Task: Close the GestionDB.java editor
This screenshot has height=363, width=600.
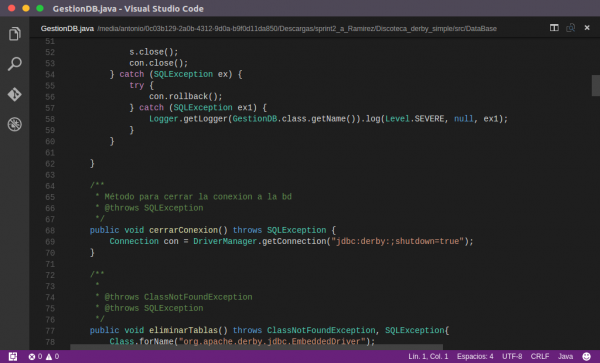Action: (587, 28)
